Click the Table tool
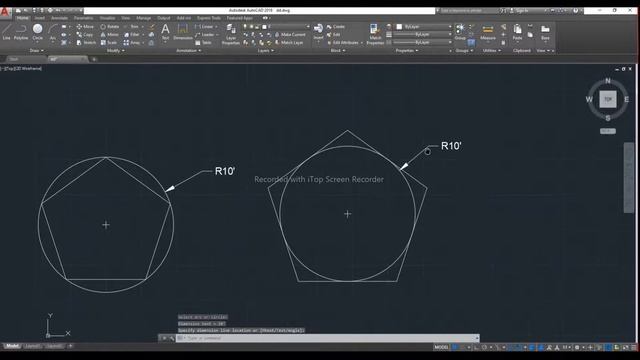This screenshot has height=360, width=640. coord(203,42)
